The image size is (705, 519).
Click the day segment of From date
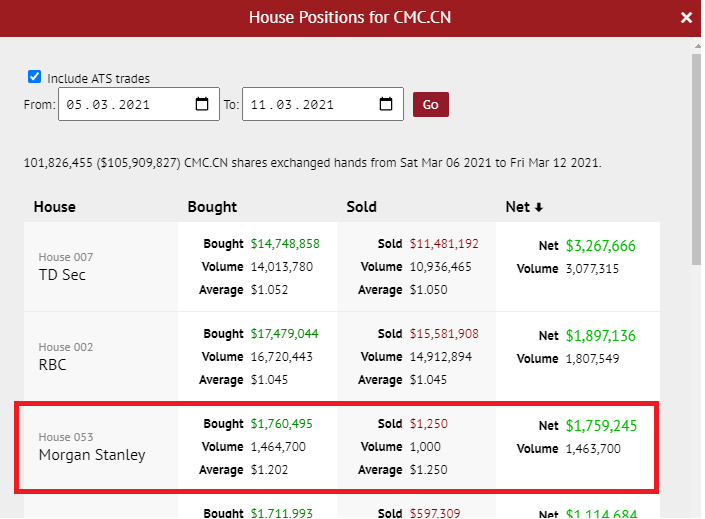[x=75, y=105]
